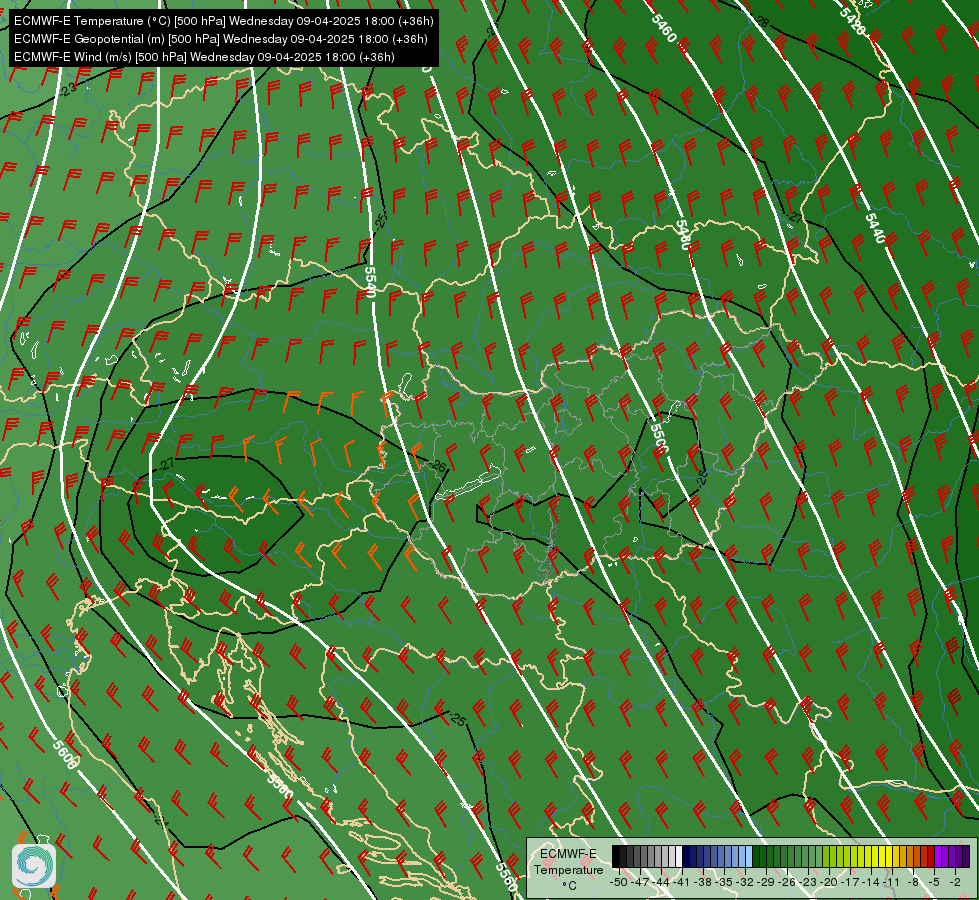
Task: Click the -47 value in the legend
Action: point(640,882)
